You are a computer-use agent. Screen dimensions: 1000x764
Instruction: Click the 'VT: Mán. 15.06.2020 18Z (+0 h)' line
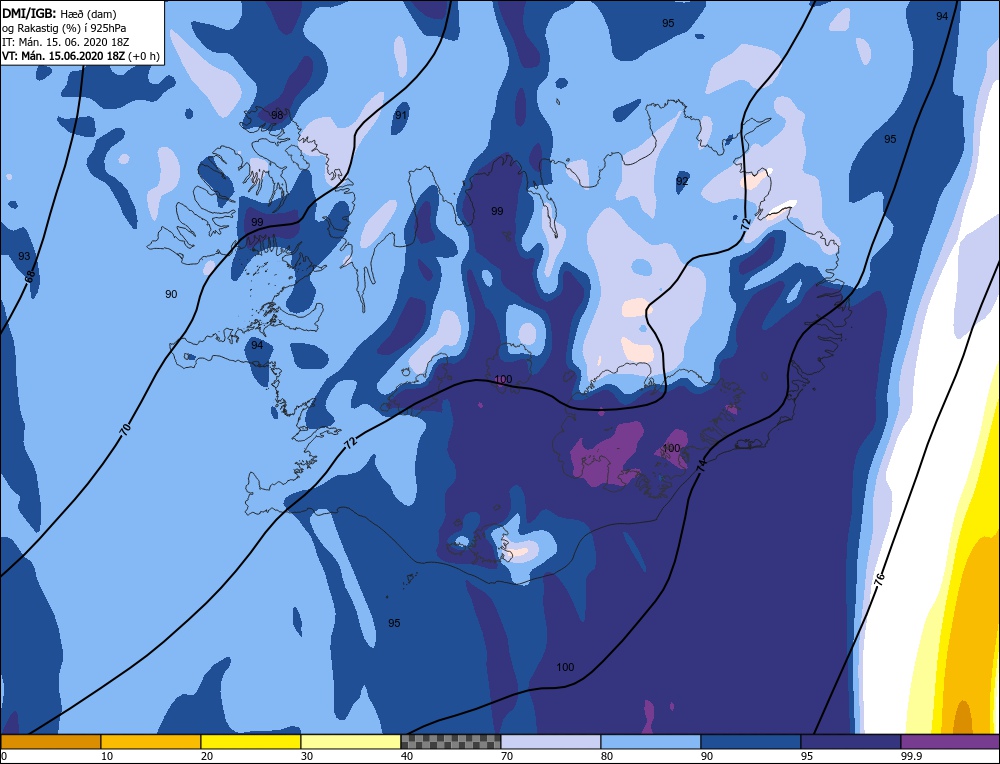coord(81,56)
